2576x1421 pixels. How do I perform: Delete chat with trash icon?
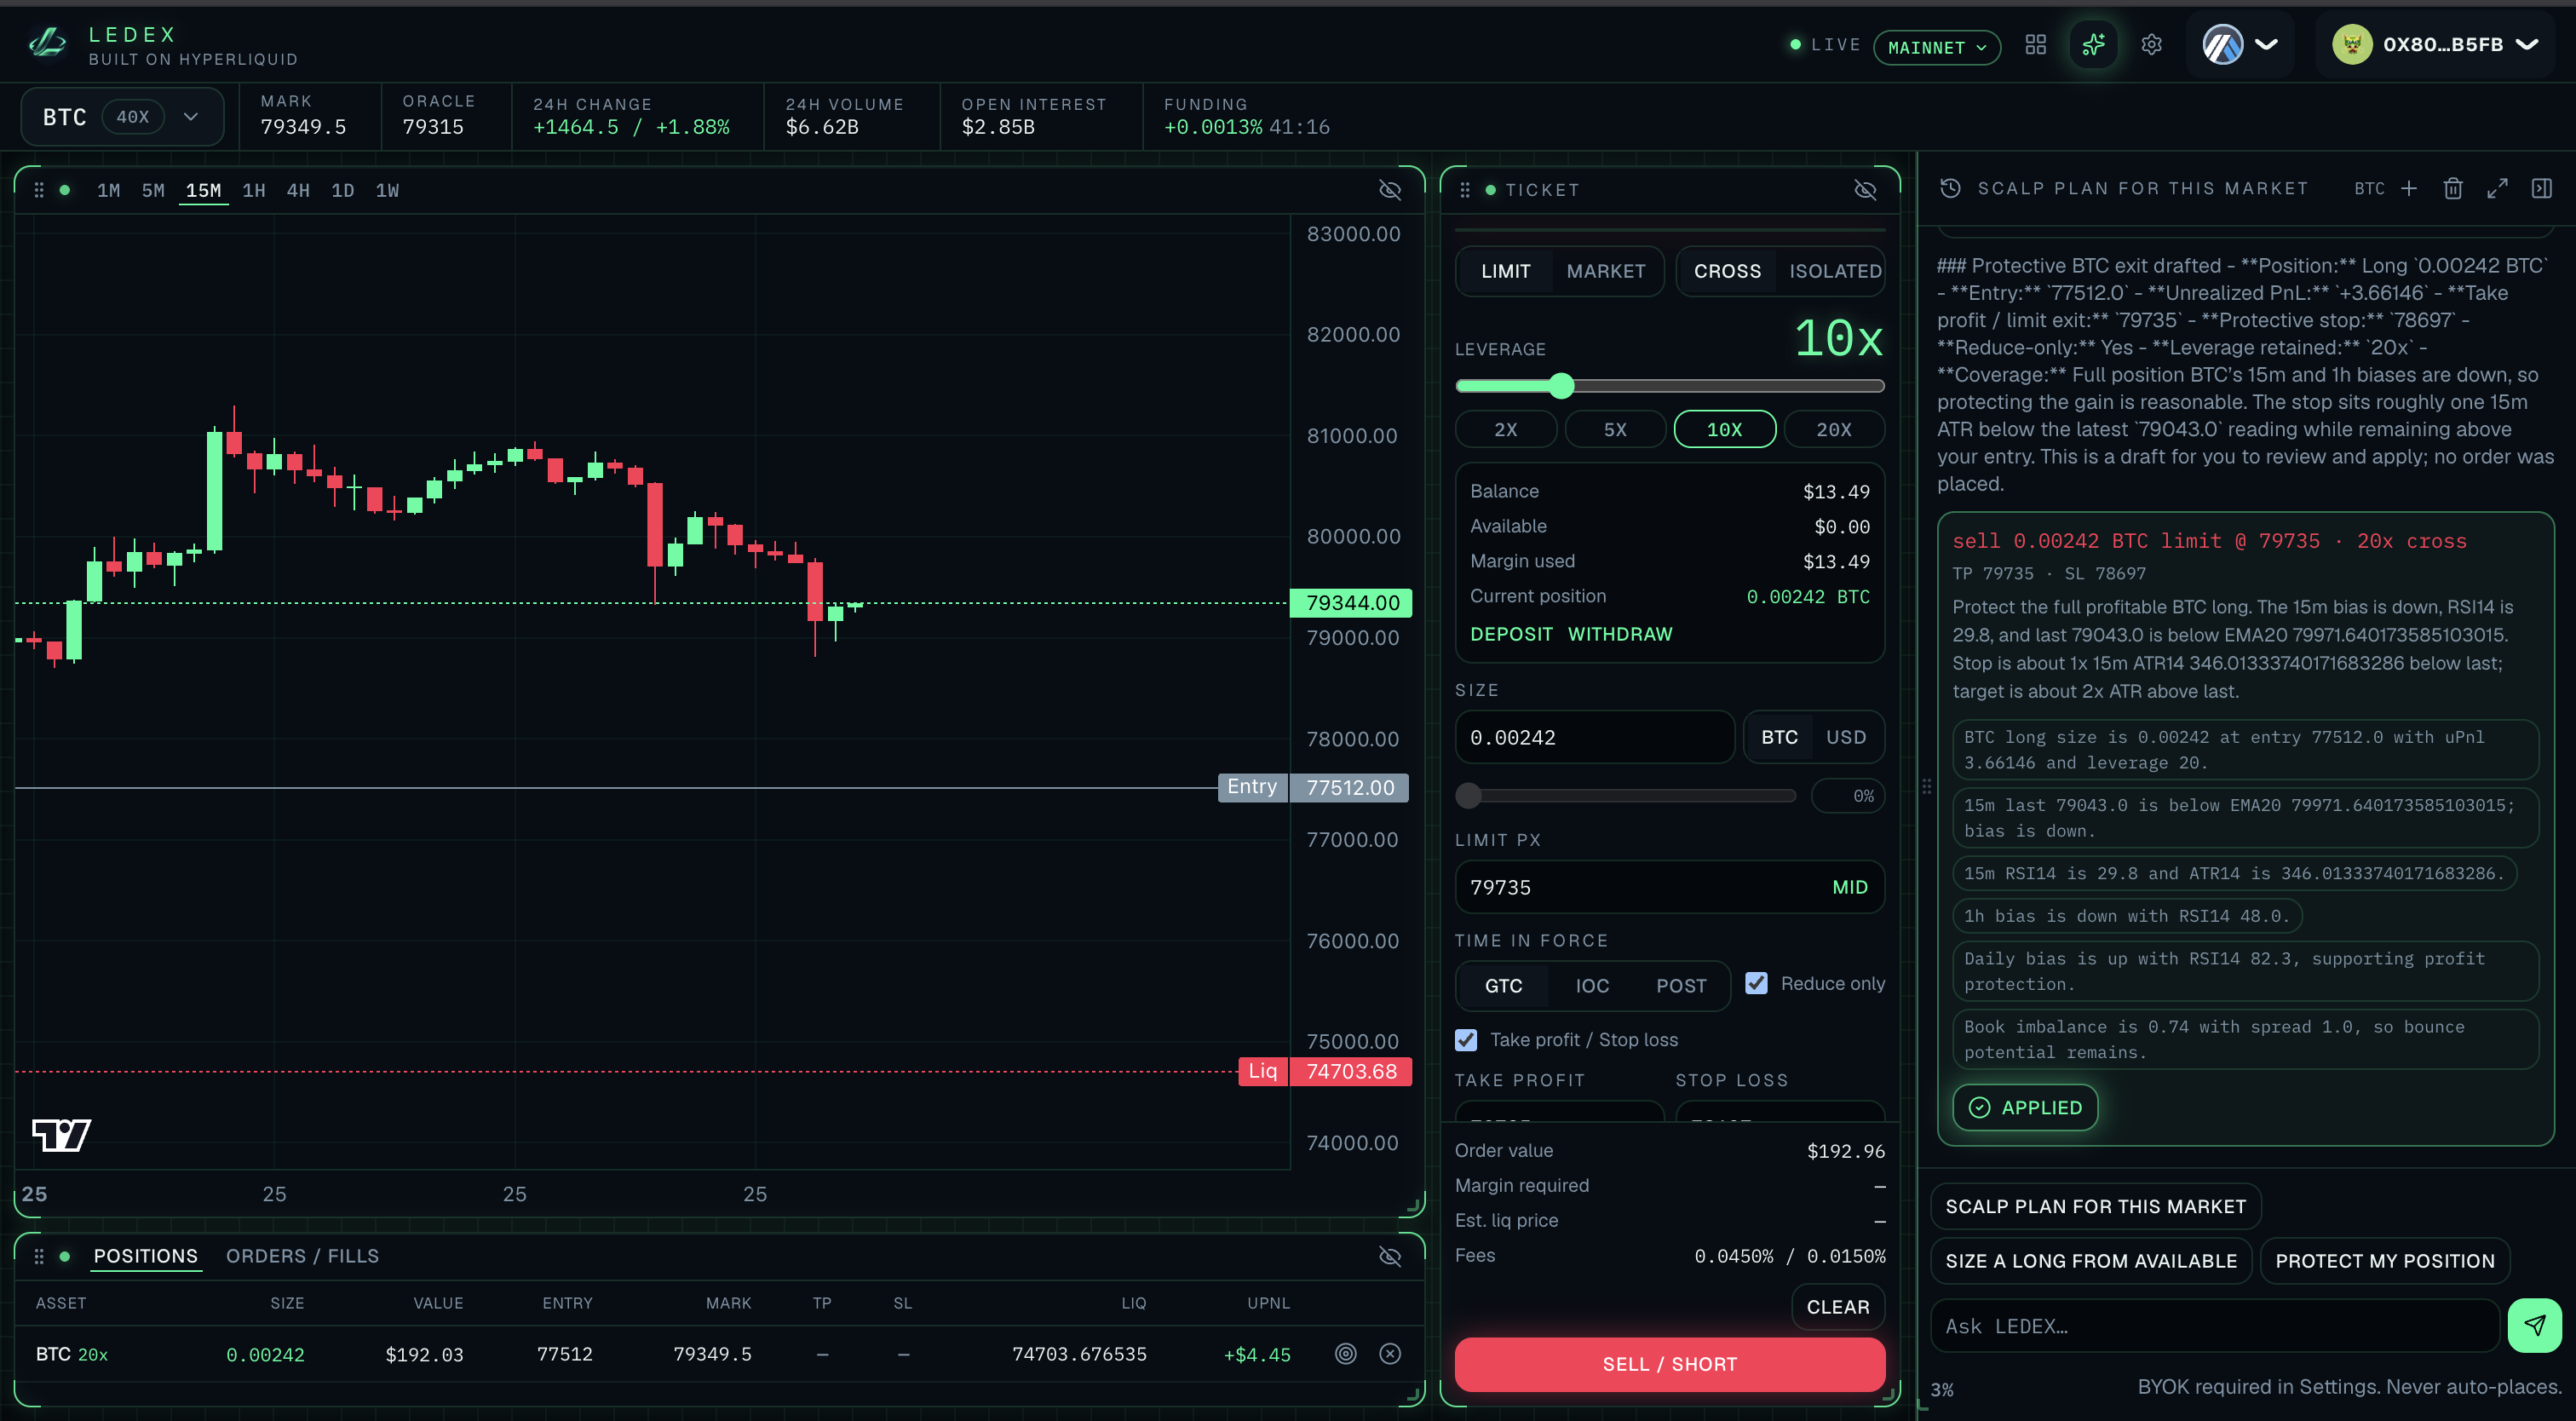[2453, 188]
